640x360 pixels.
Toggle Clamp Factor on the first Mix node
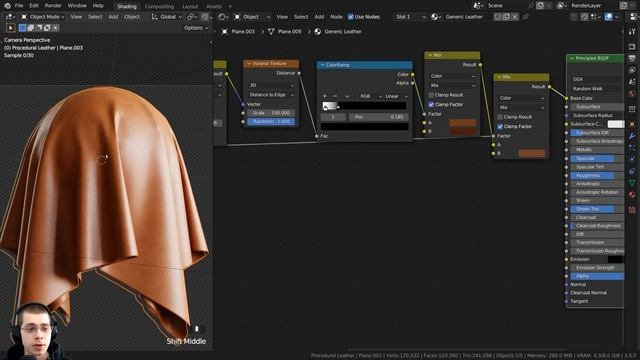(431, 104)
